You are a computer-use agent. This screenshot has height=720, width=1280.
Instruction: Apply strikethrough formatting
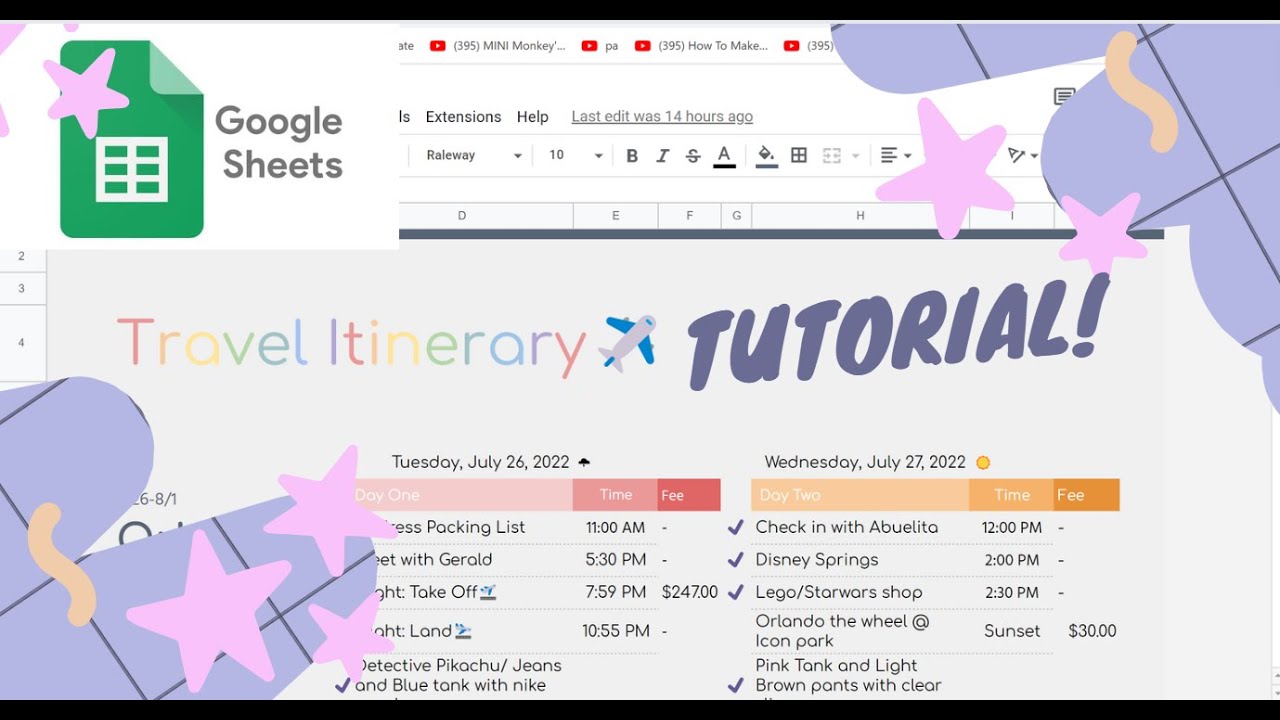pos(693,155)
